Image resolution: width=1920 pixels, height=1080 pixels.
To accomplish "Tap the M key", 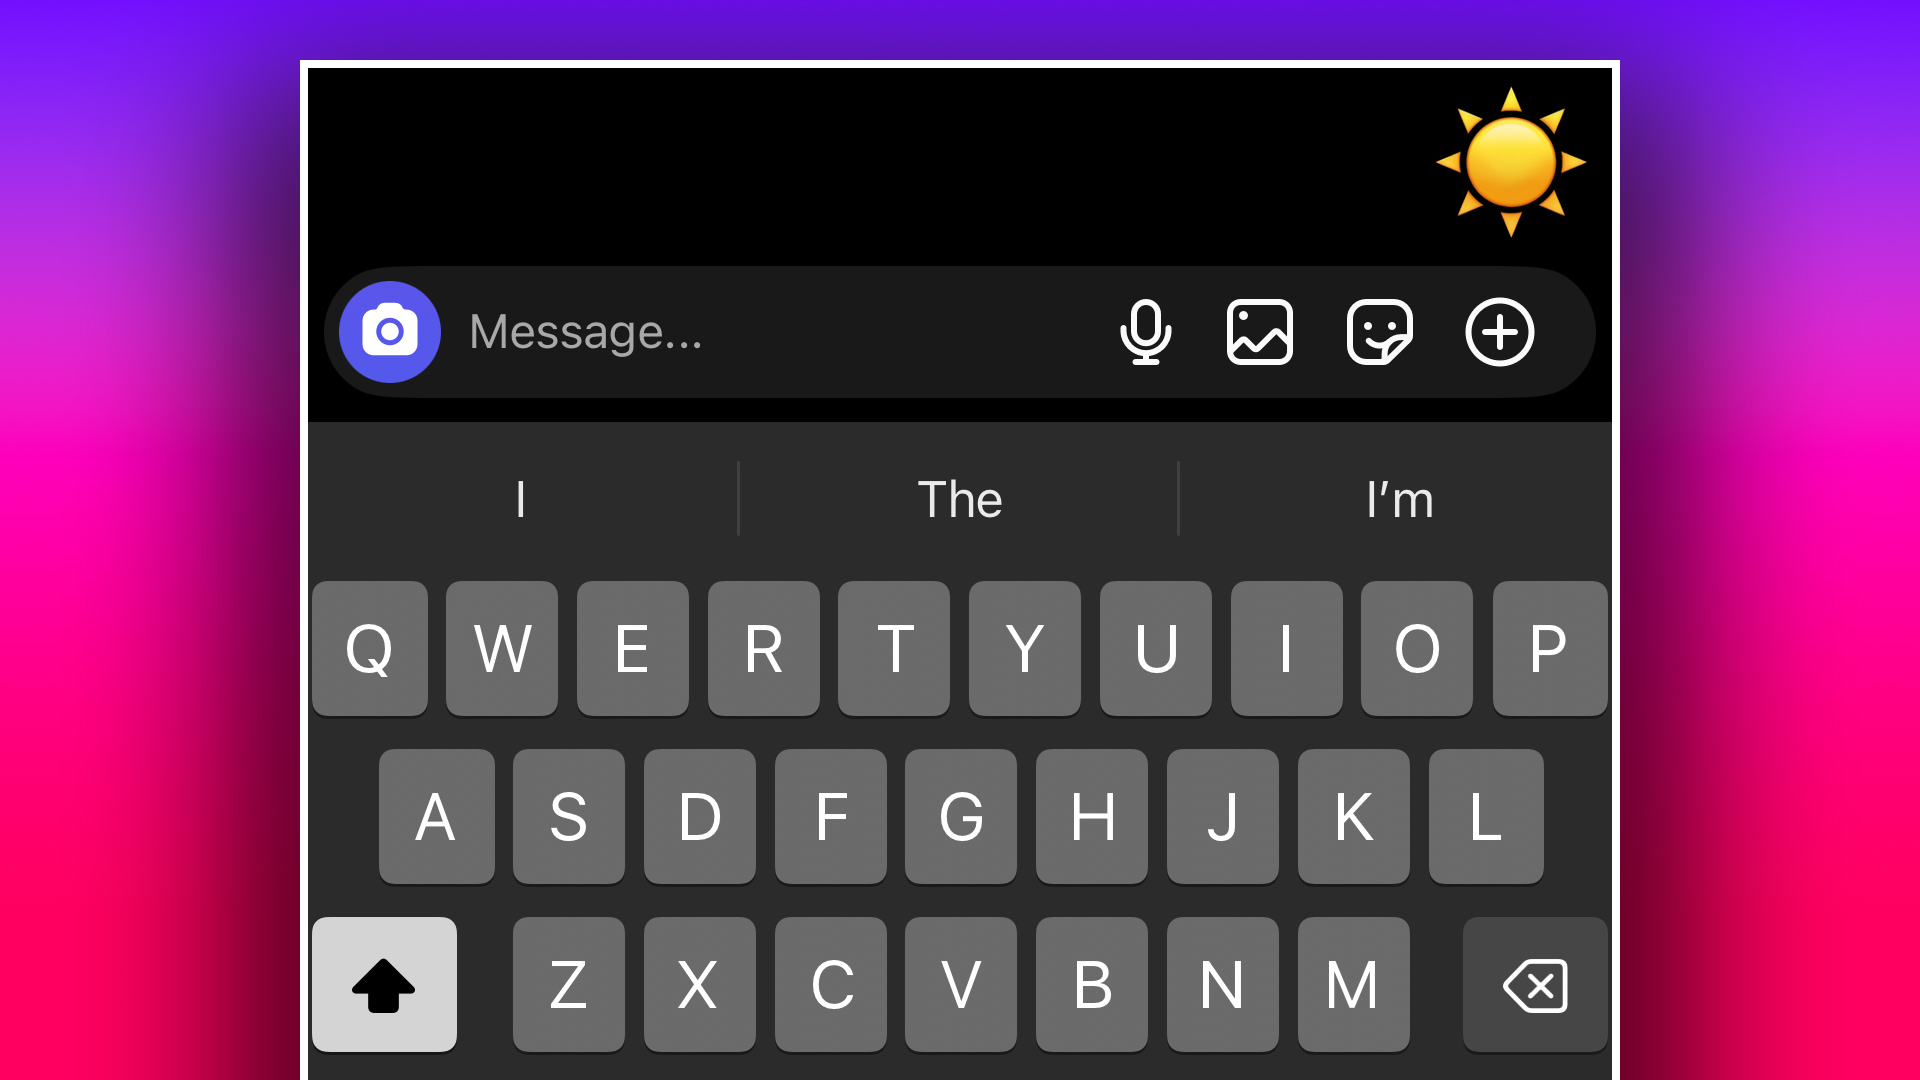I will [1353, 985].
